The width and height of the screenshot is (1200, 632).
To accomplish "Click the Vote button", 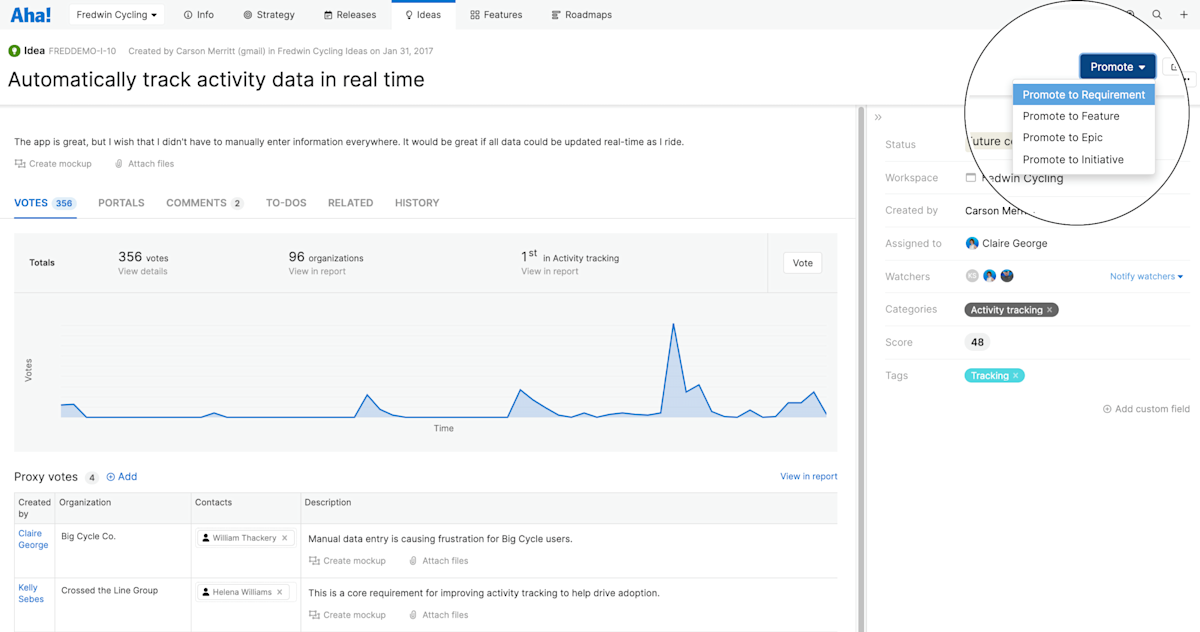I will pyautogui.click(x=803, y=263).
